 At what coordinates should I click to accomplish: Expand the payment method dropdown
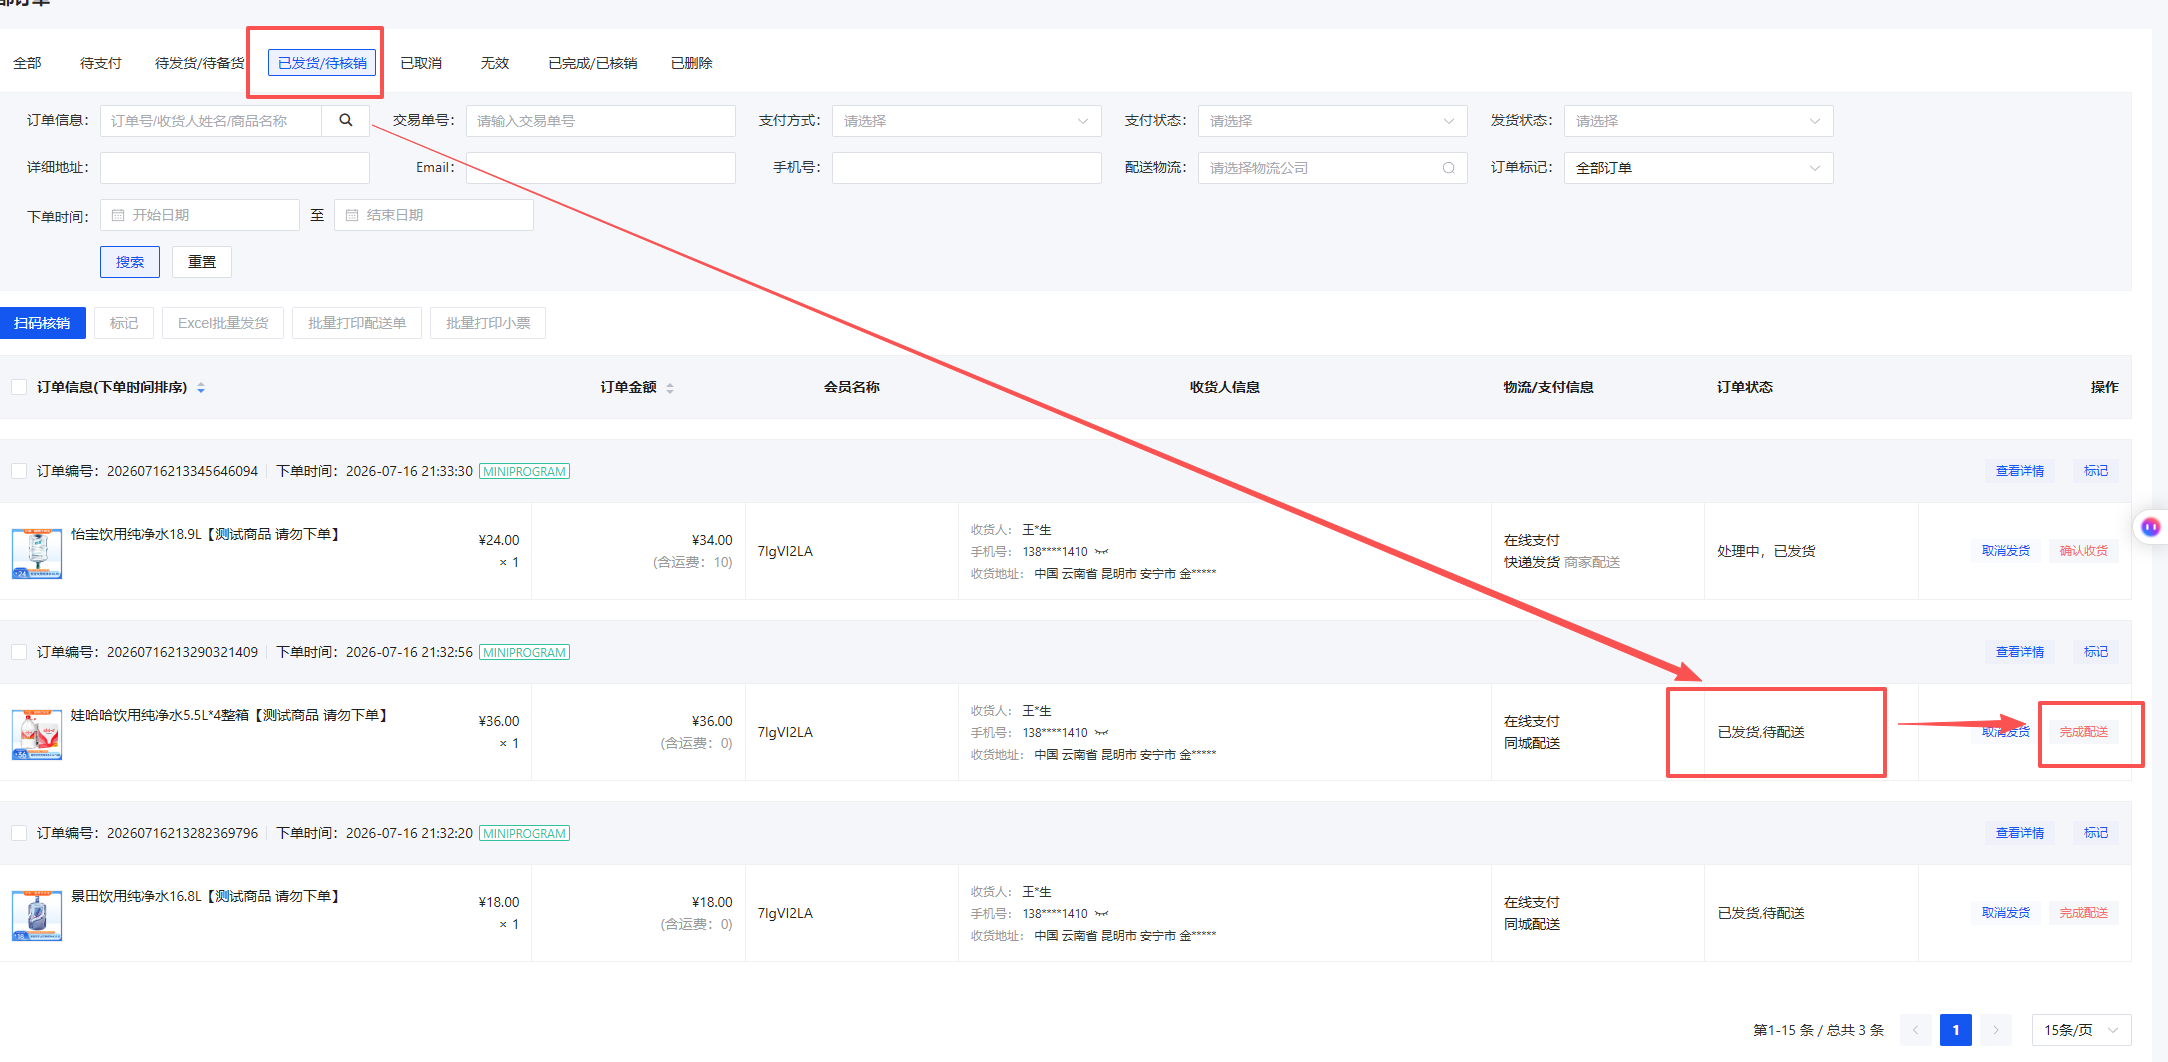tap(967, 121)
